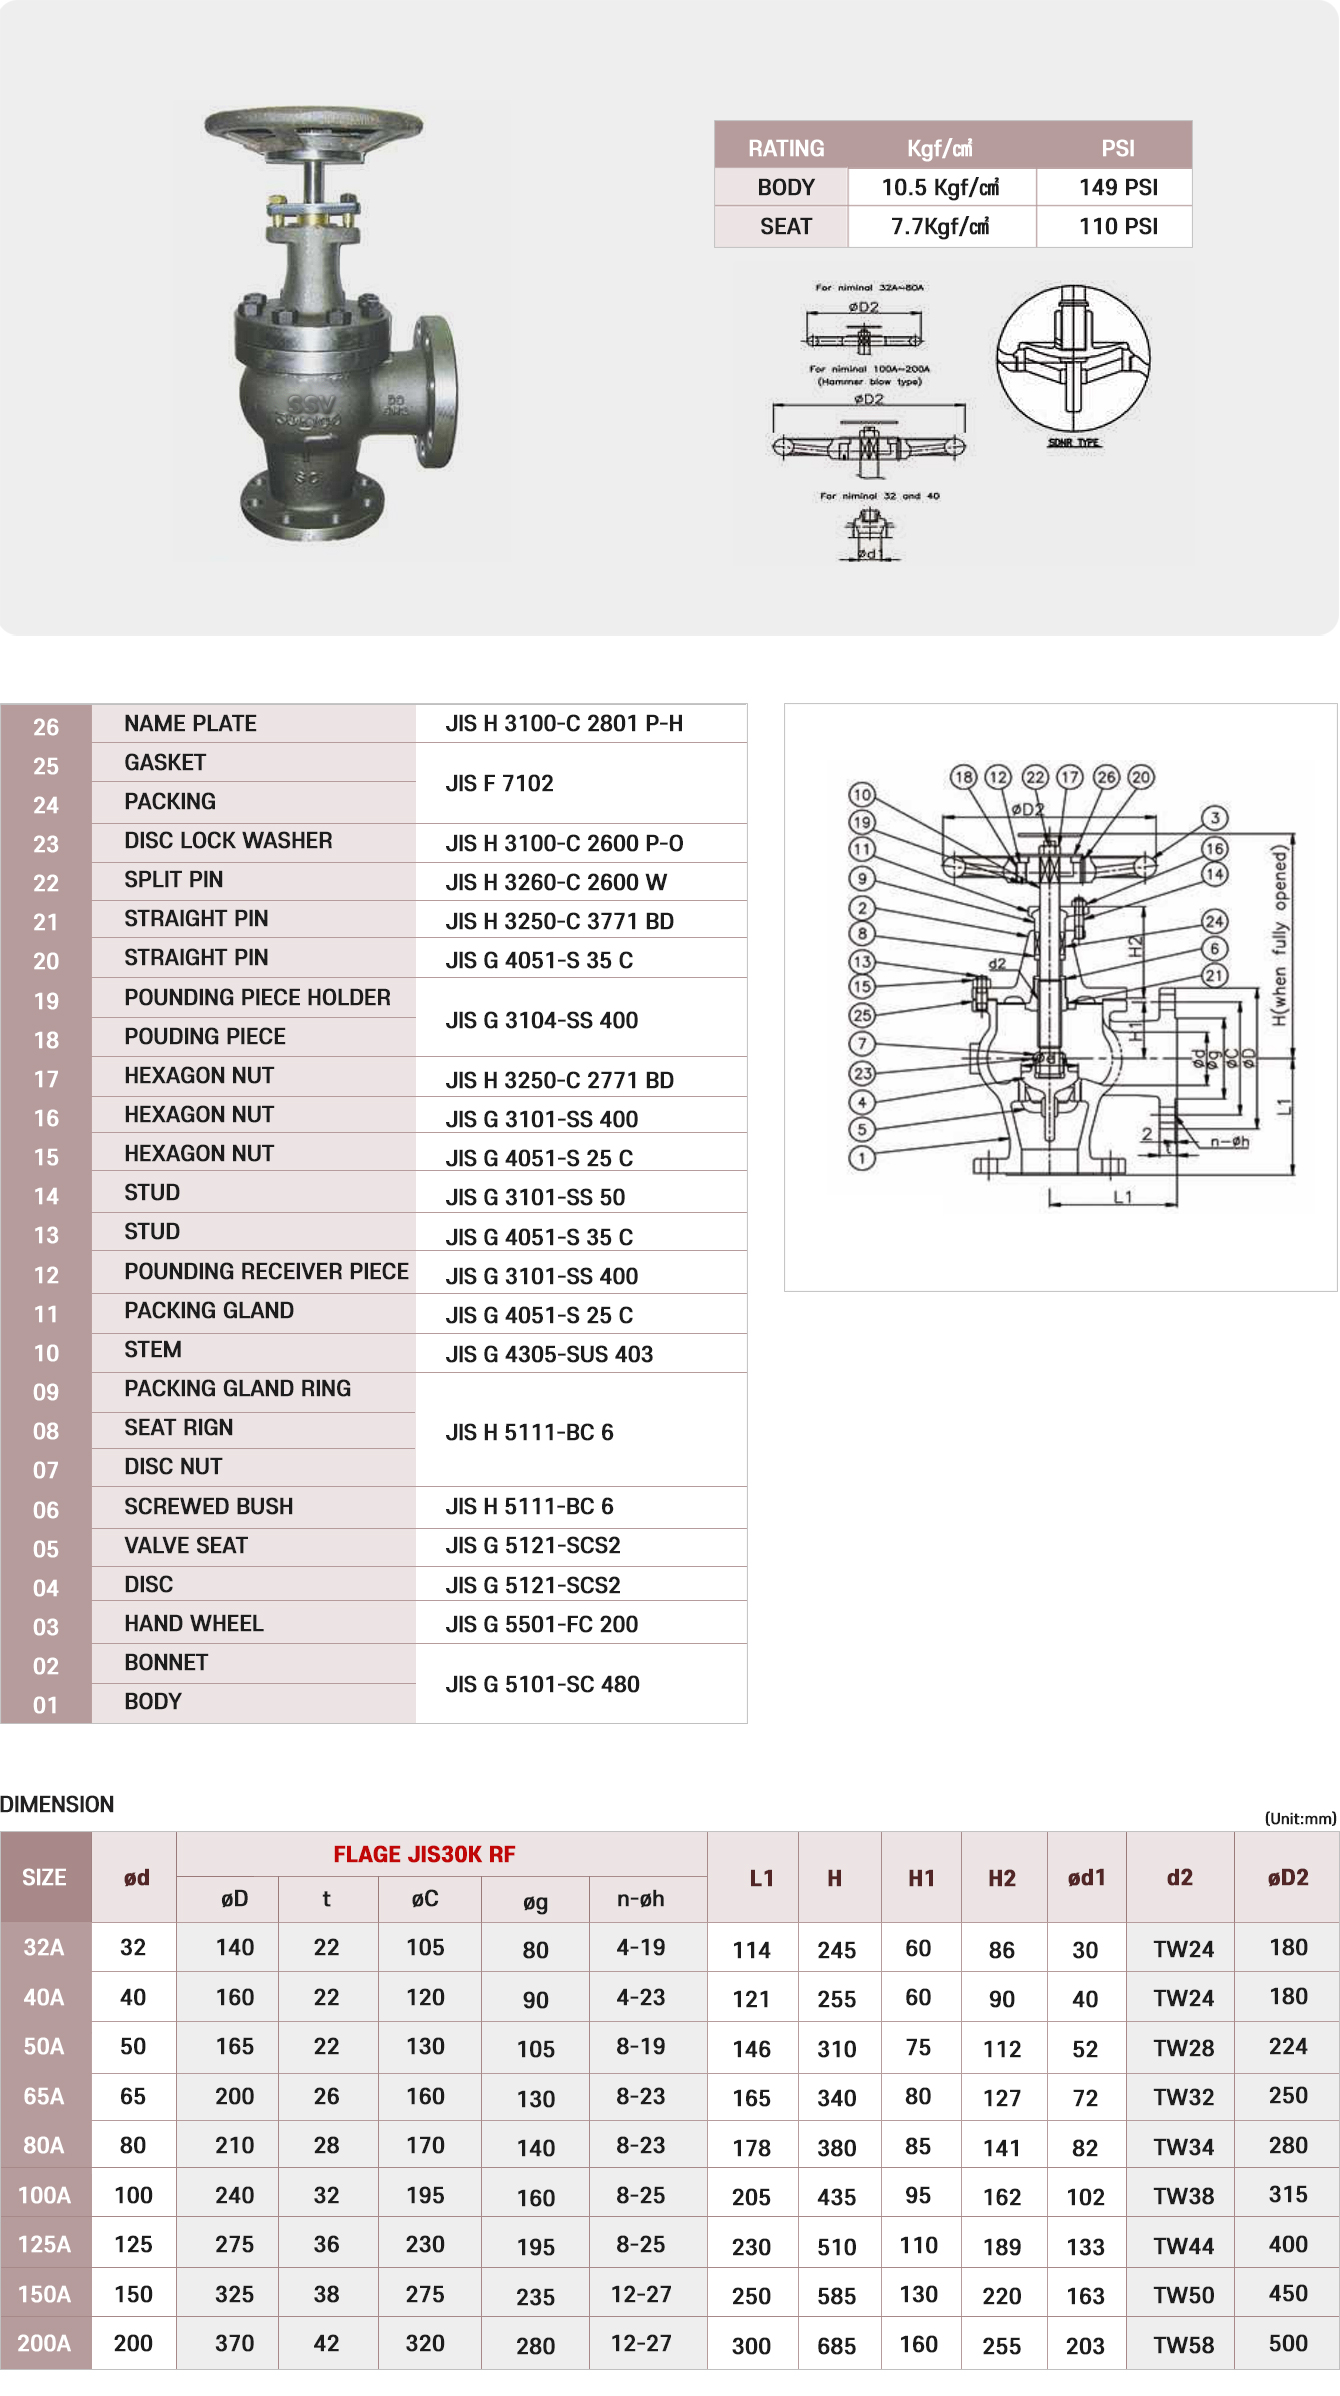The width and height of the screenshot is (1340, 2396).
Task: Click the 'øD2' column header
Action: click(1287, 1879)
